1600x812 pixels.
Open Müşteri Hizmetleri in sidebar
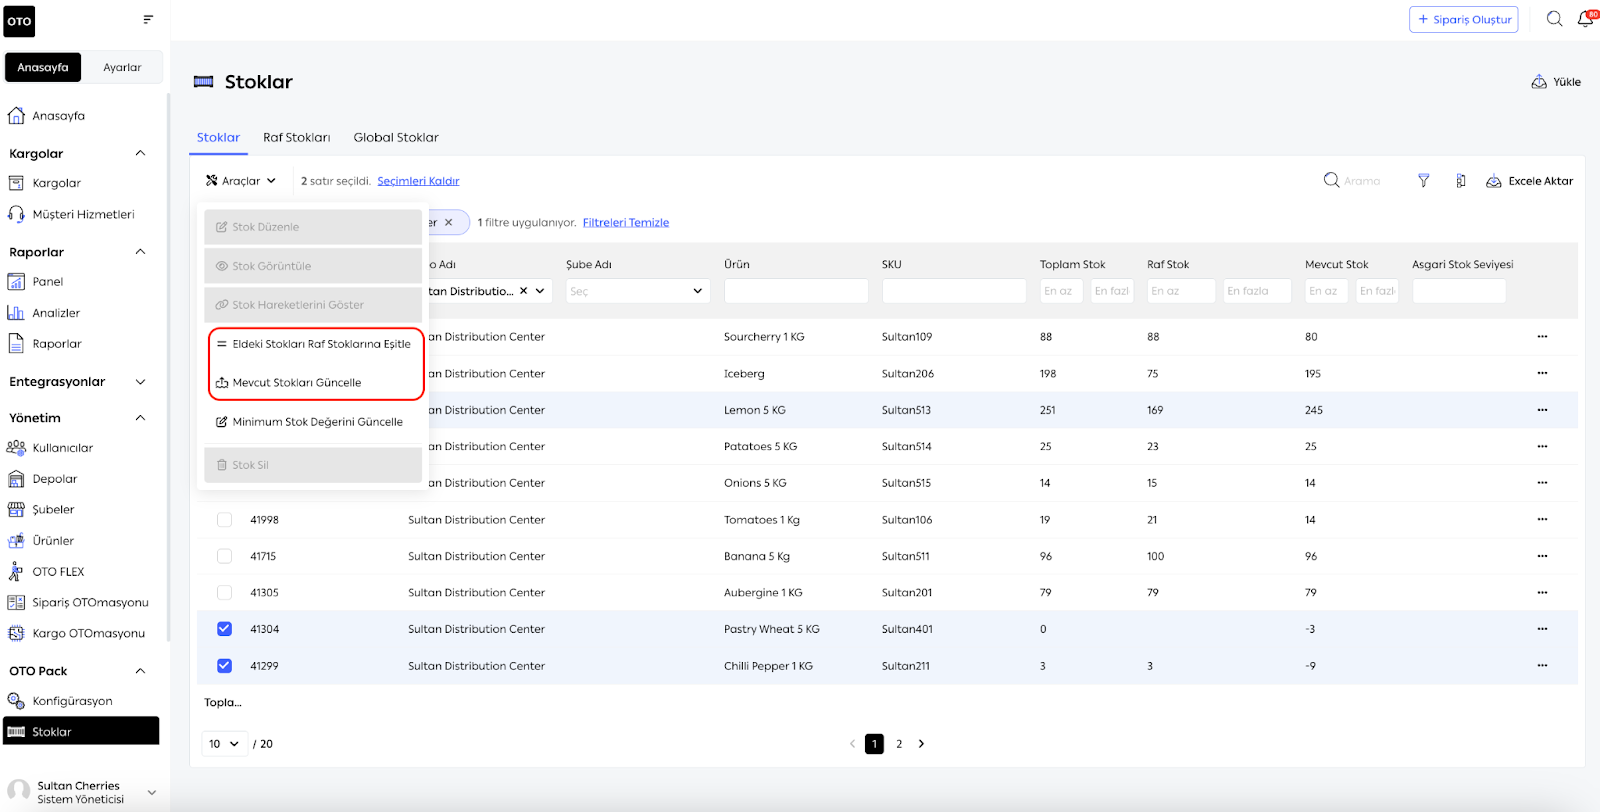[x=83, y=214]
